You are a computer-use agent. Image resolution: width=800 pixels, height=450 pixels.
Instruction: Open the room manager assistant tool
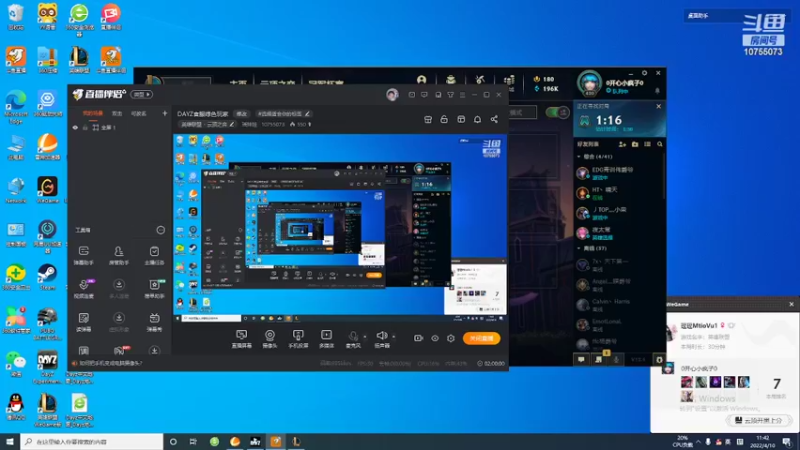(119, 255)
